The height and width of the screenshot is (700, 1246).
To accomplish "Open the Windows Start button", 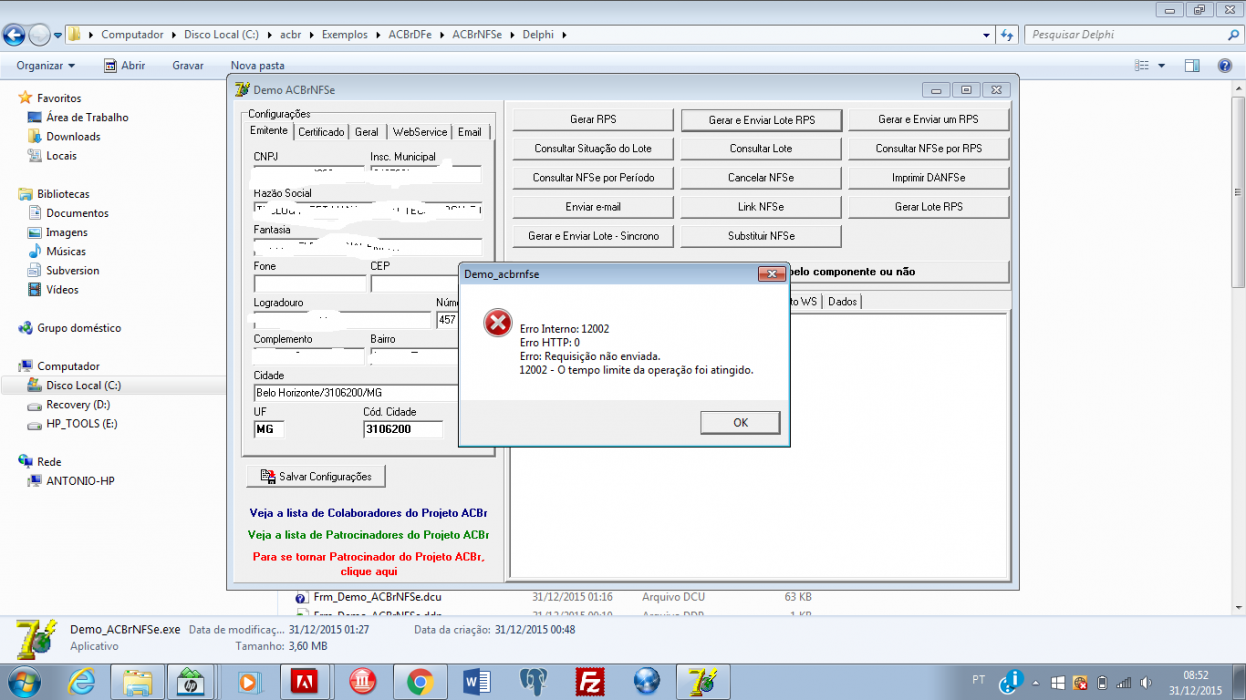I will coord(23,681).
